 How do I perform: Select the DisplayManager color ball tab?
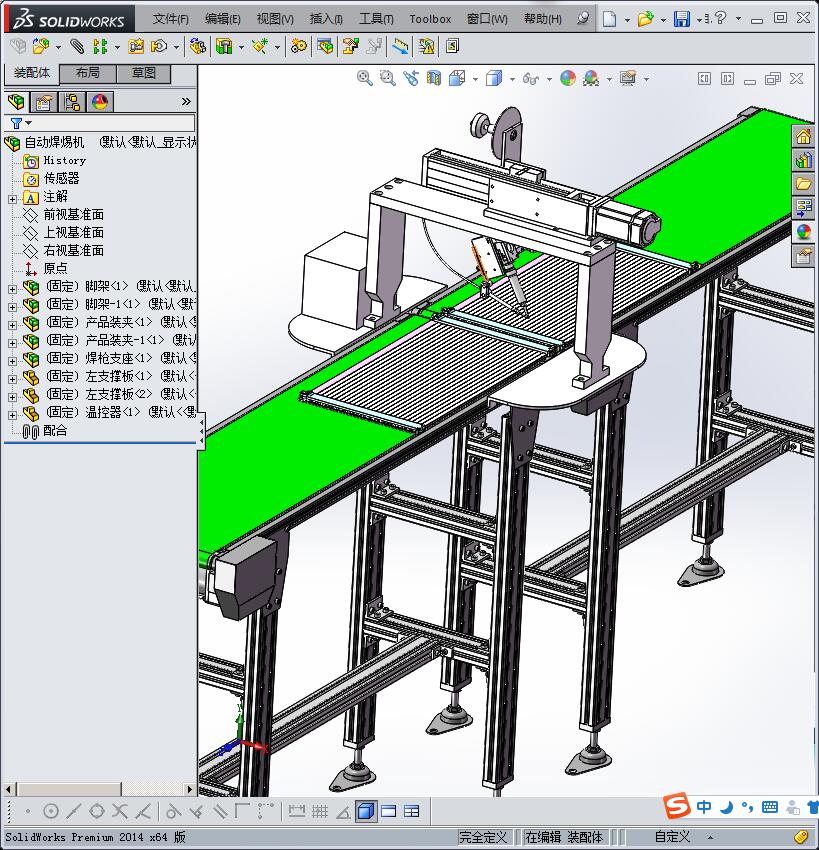(x=100, y=102)
